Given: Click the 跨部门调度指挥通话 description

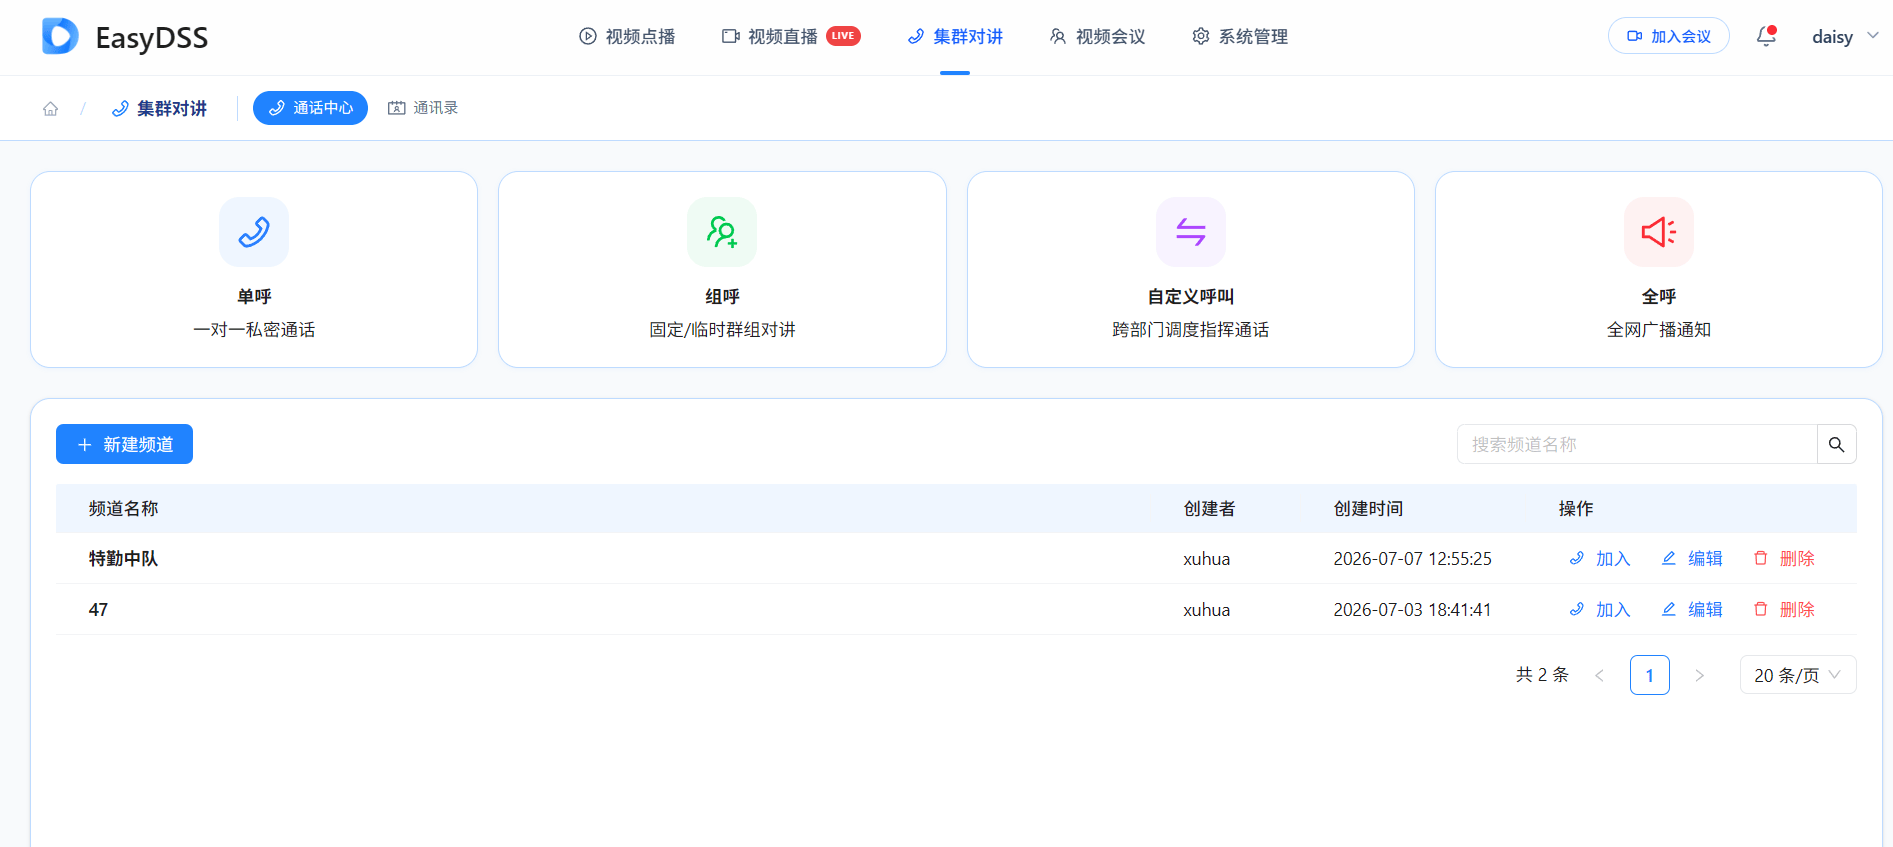Looking at the screenshot, I should 1190,329.
